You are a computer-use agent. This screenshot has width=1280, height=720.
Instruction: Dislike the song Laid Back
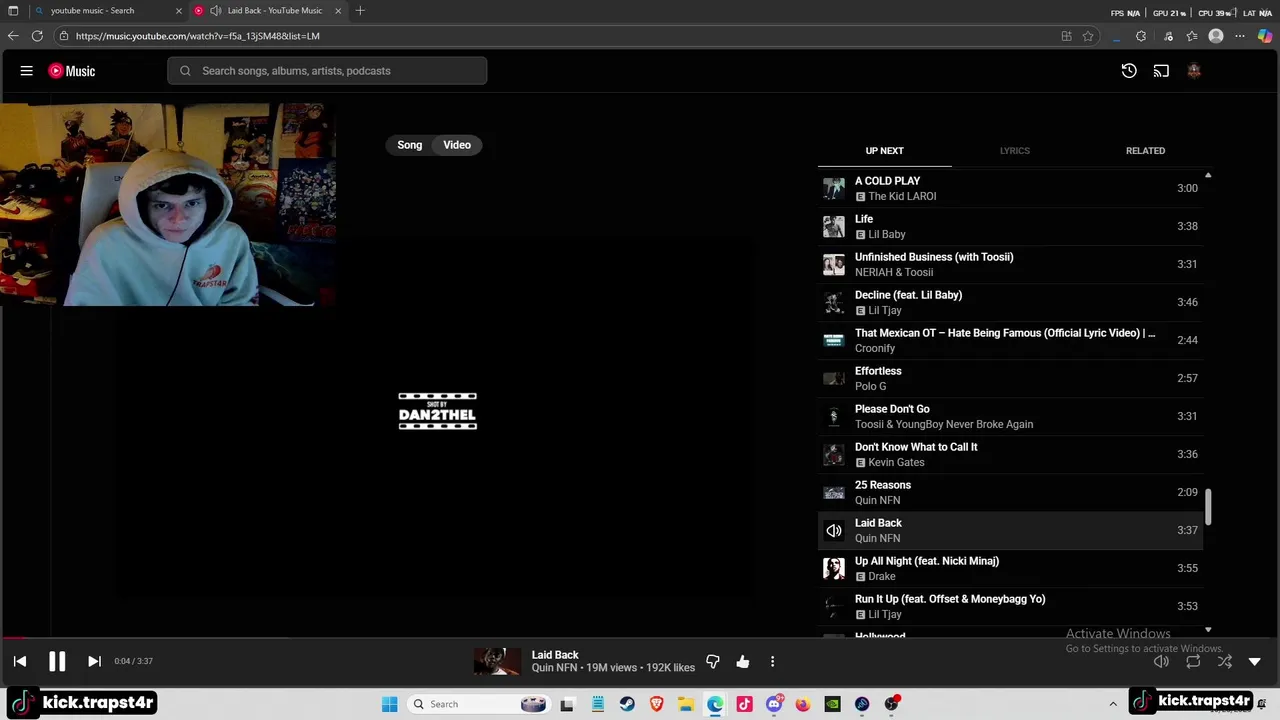tap(713, 662)
